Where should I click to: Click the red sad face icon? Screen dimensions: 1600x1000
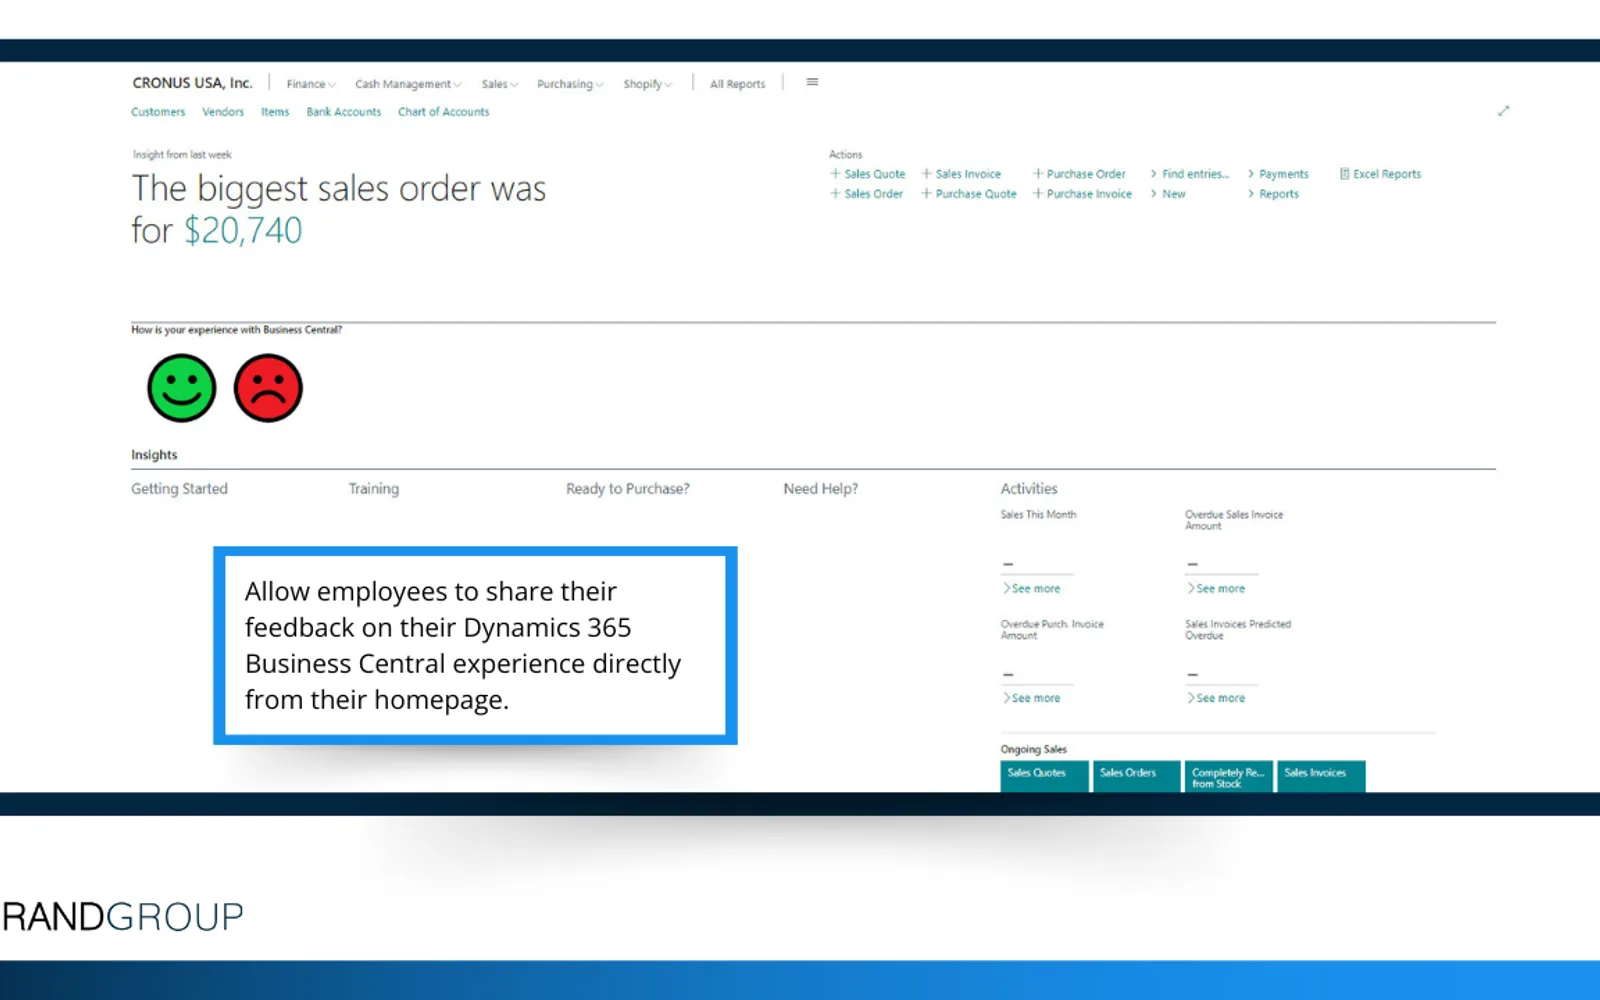[x=268, y=388]
